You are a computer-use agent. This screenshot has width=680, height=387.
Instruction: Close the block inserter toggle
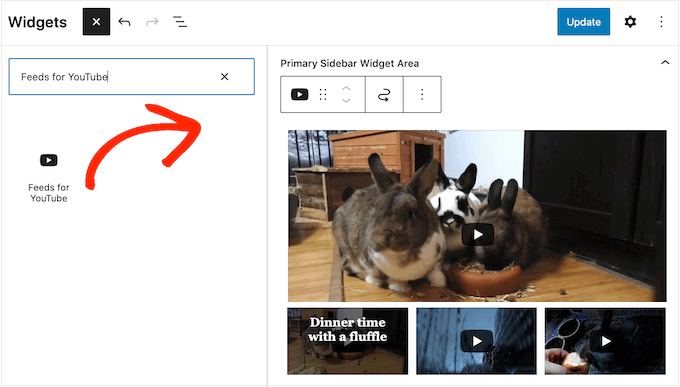(x=96, y=22)
